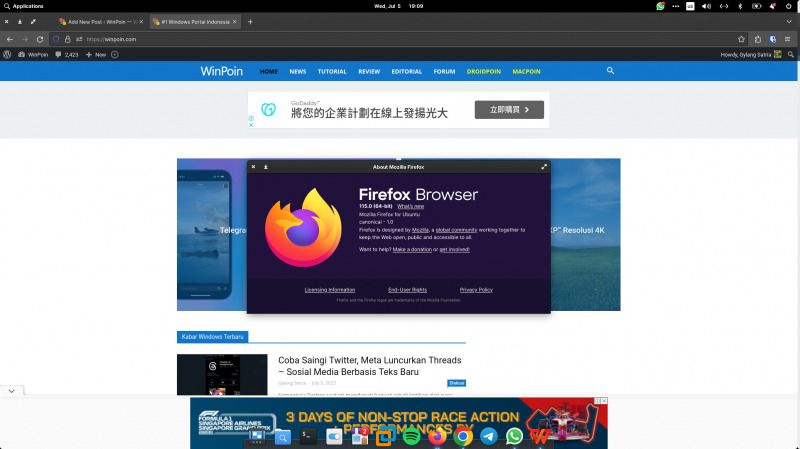Open REVIEW section
This screenshot has width=800, height=449.
pos(369,71)
